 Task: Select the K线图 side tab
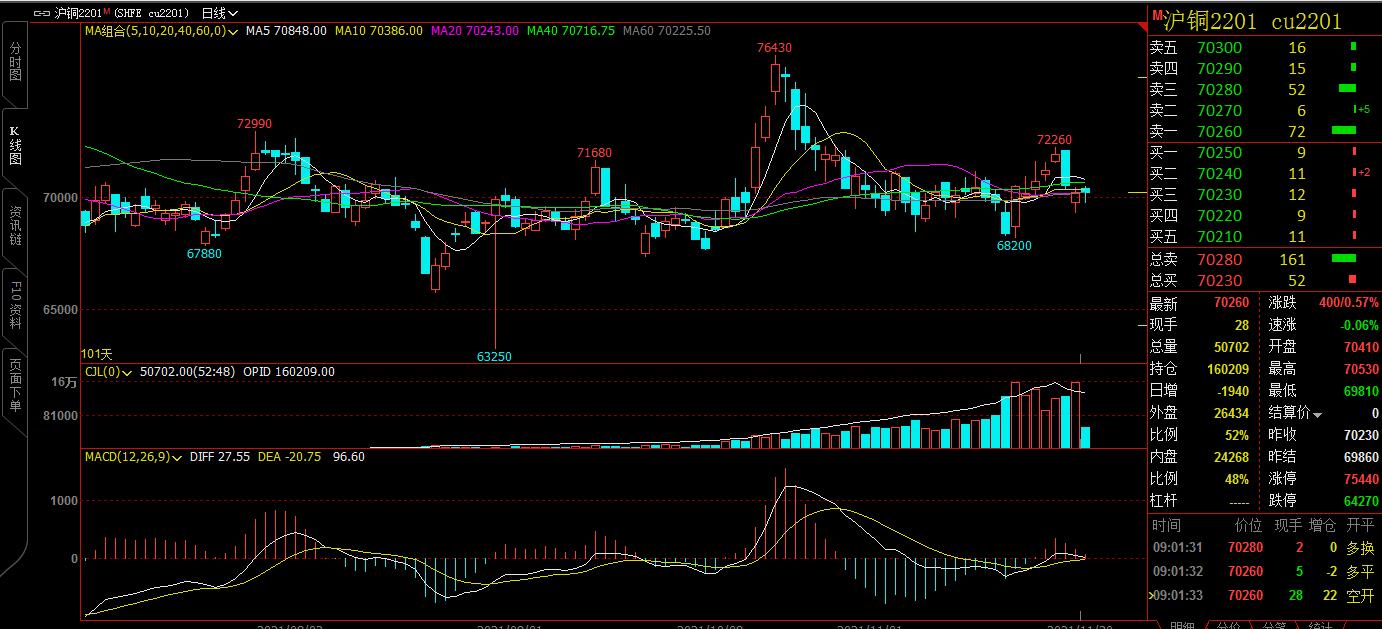15,146
